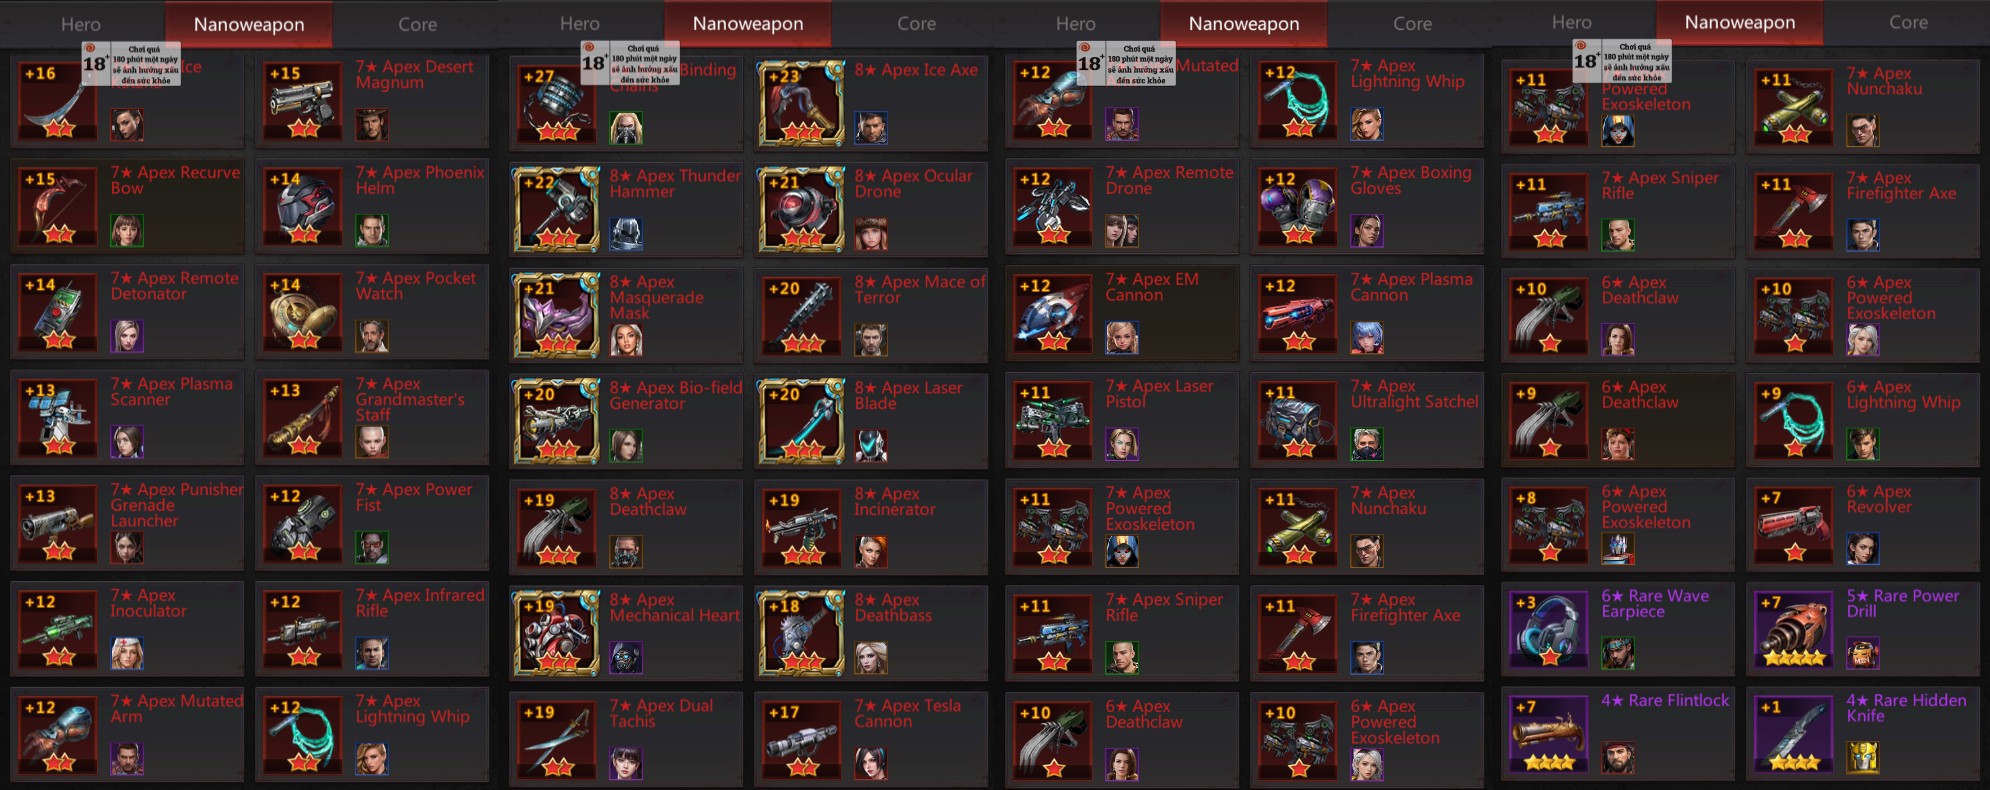1990x790 pixels.
Task: Switch to the leftmost Hero tab
Action: [x=81, y=24]
